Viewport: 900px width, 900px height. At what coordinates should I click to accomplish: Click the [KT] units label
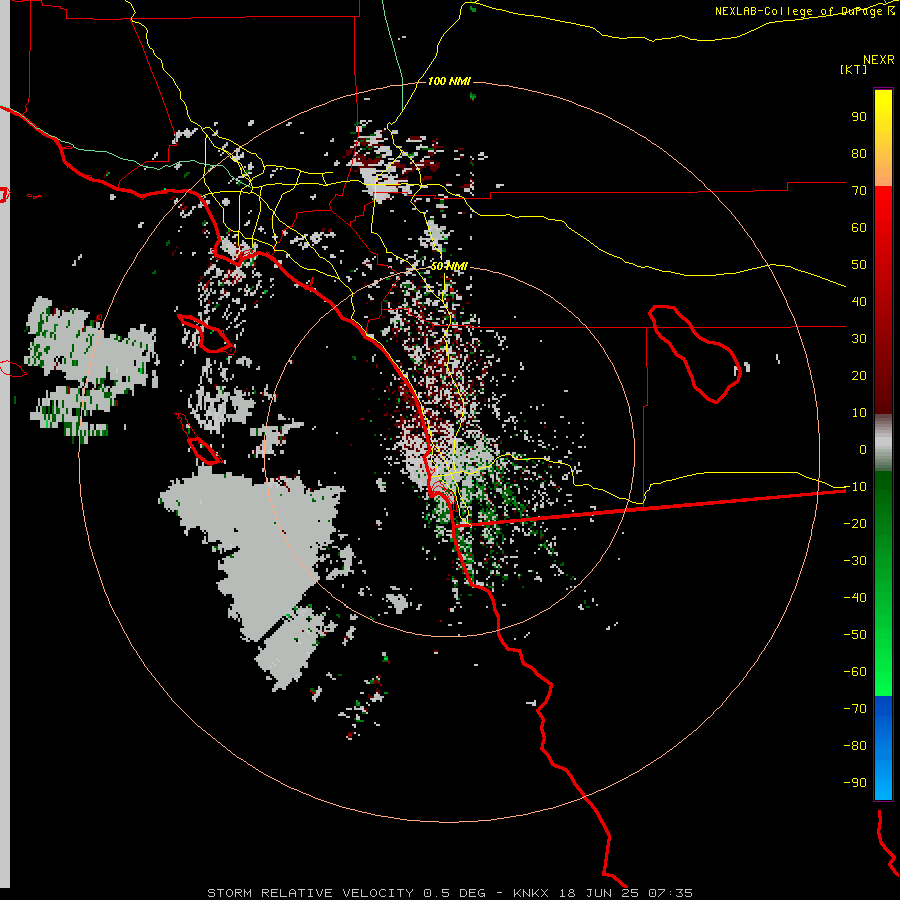coord(854,69)
